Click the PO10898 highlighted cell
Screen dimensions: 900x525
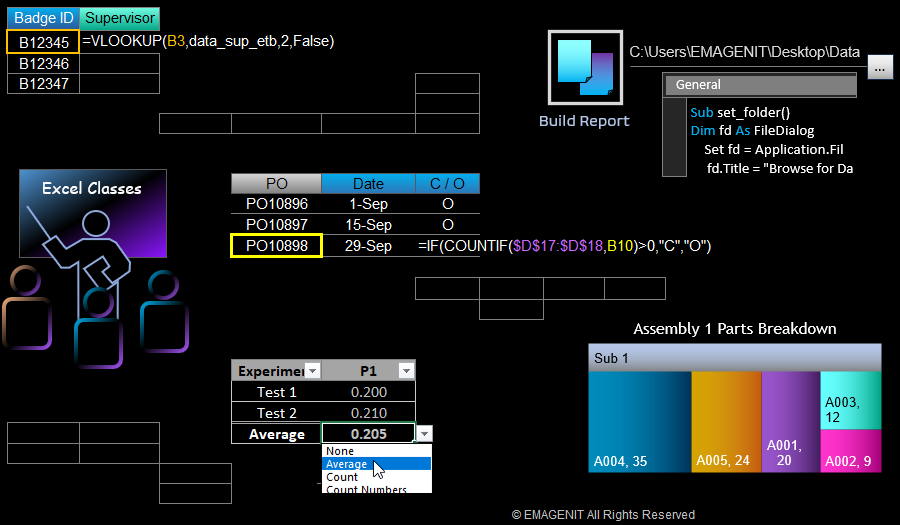[276, 246]
